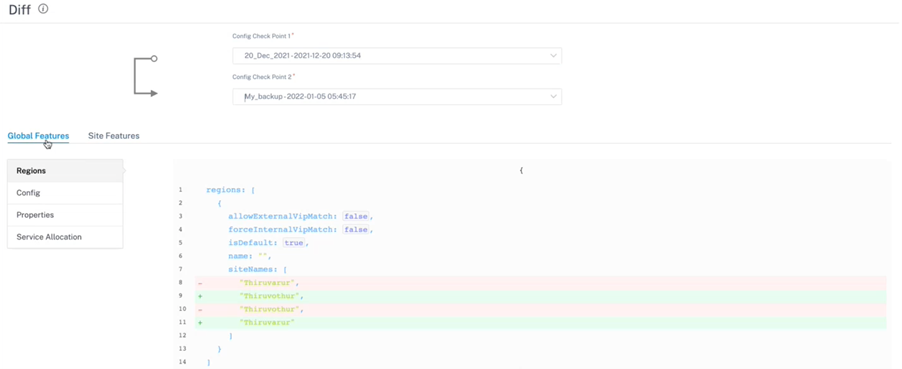Select Regions in the side list
This screenshot has width=902, height=369.
tap(65, 171)
